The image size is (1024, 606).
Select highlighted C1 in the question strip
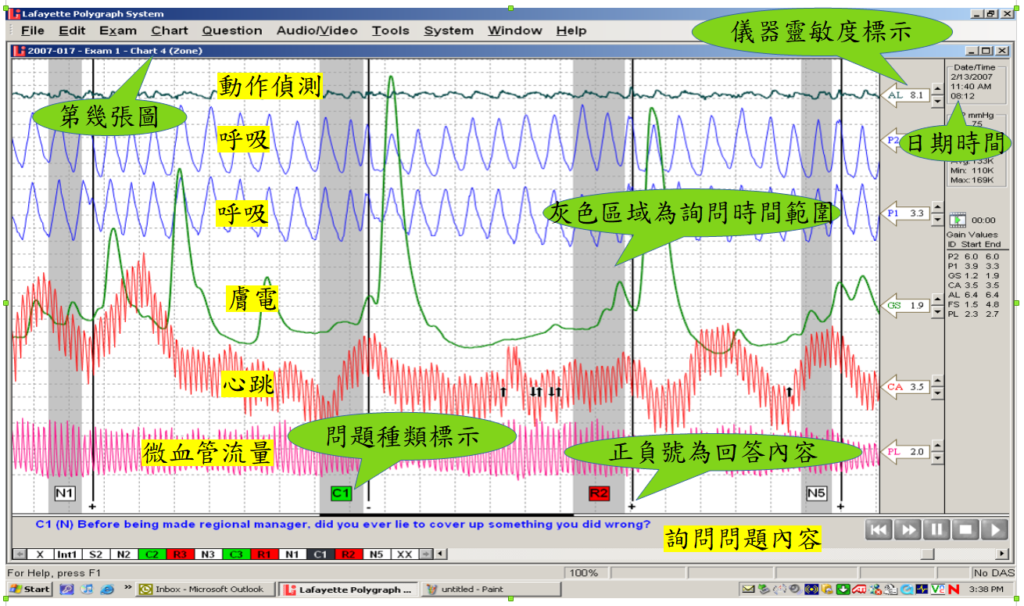pyautogui.click(x=320, y=554)
